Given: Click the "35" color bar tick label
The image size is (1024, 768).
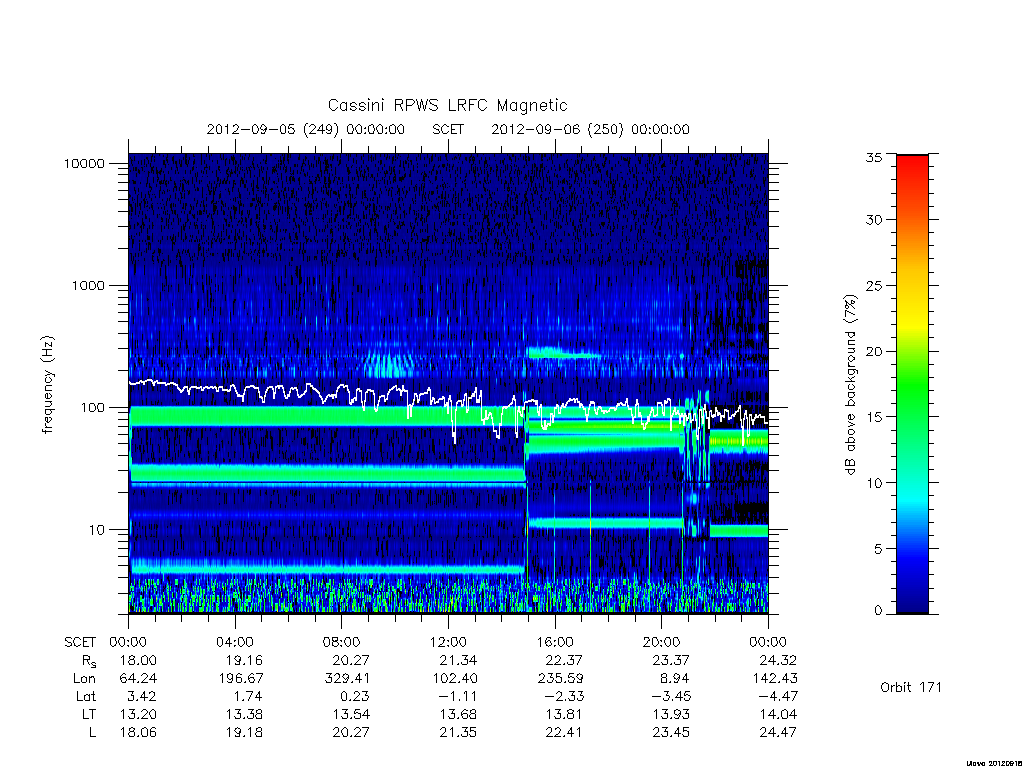Looking at the screenshot, I should [x=873, y=158].
